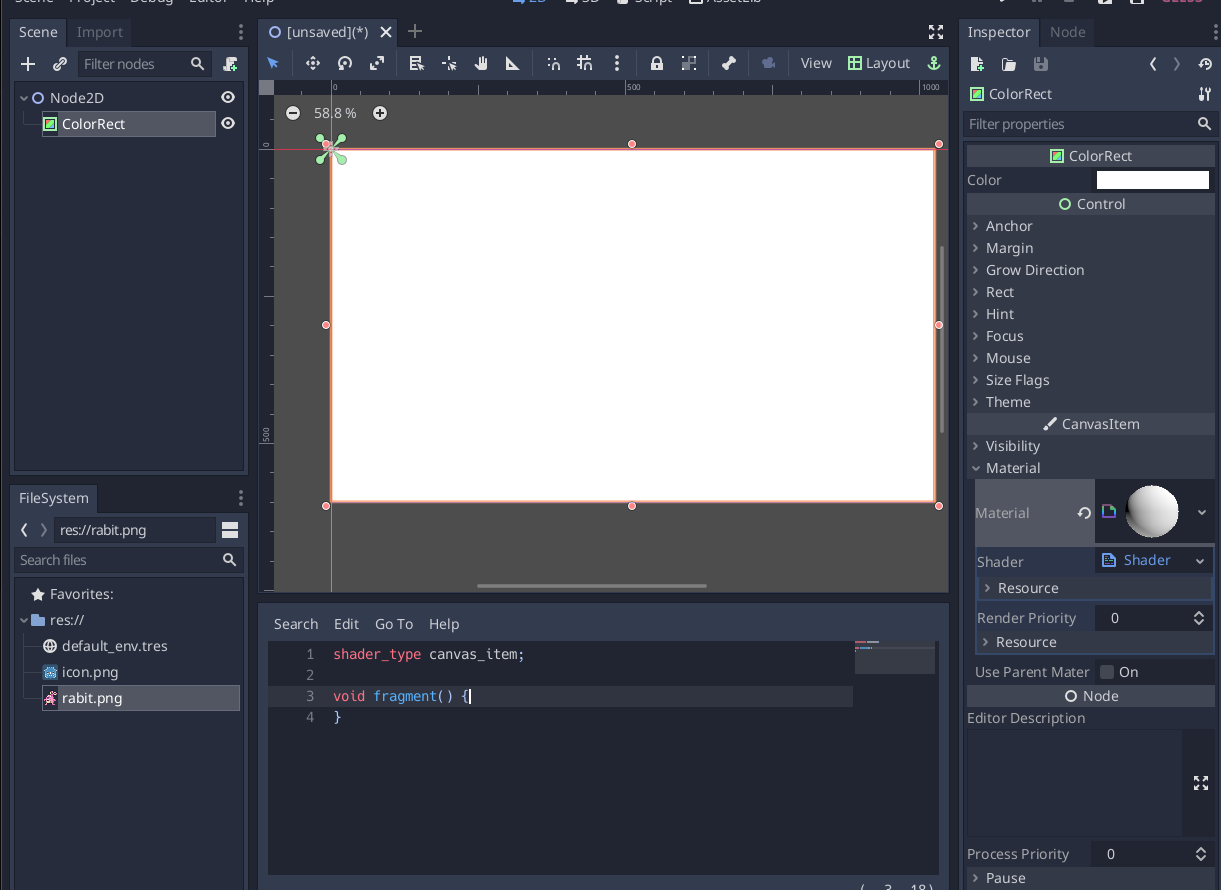Open the Layout menu button
This screenshot has width=1221, height=890.
tap(879, 63)
